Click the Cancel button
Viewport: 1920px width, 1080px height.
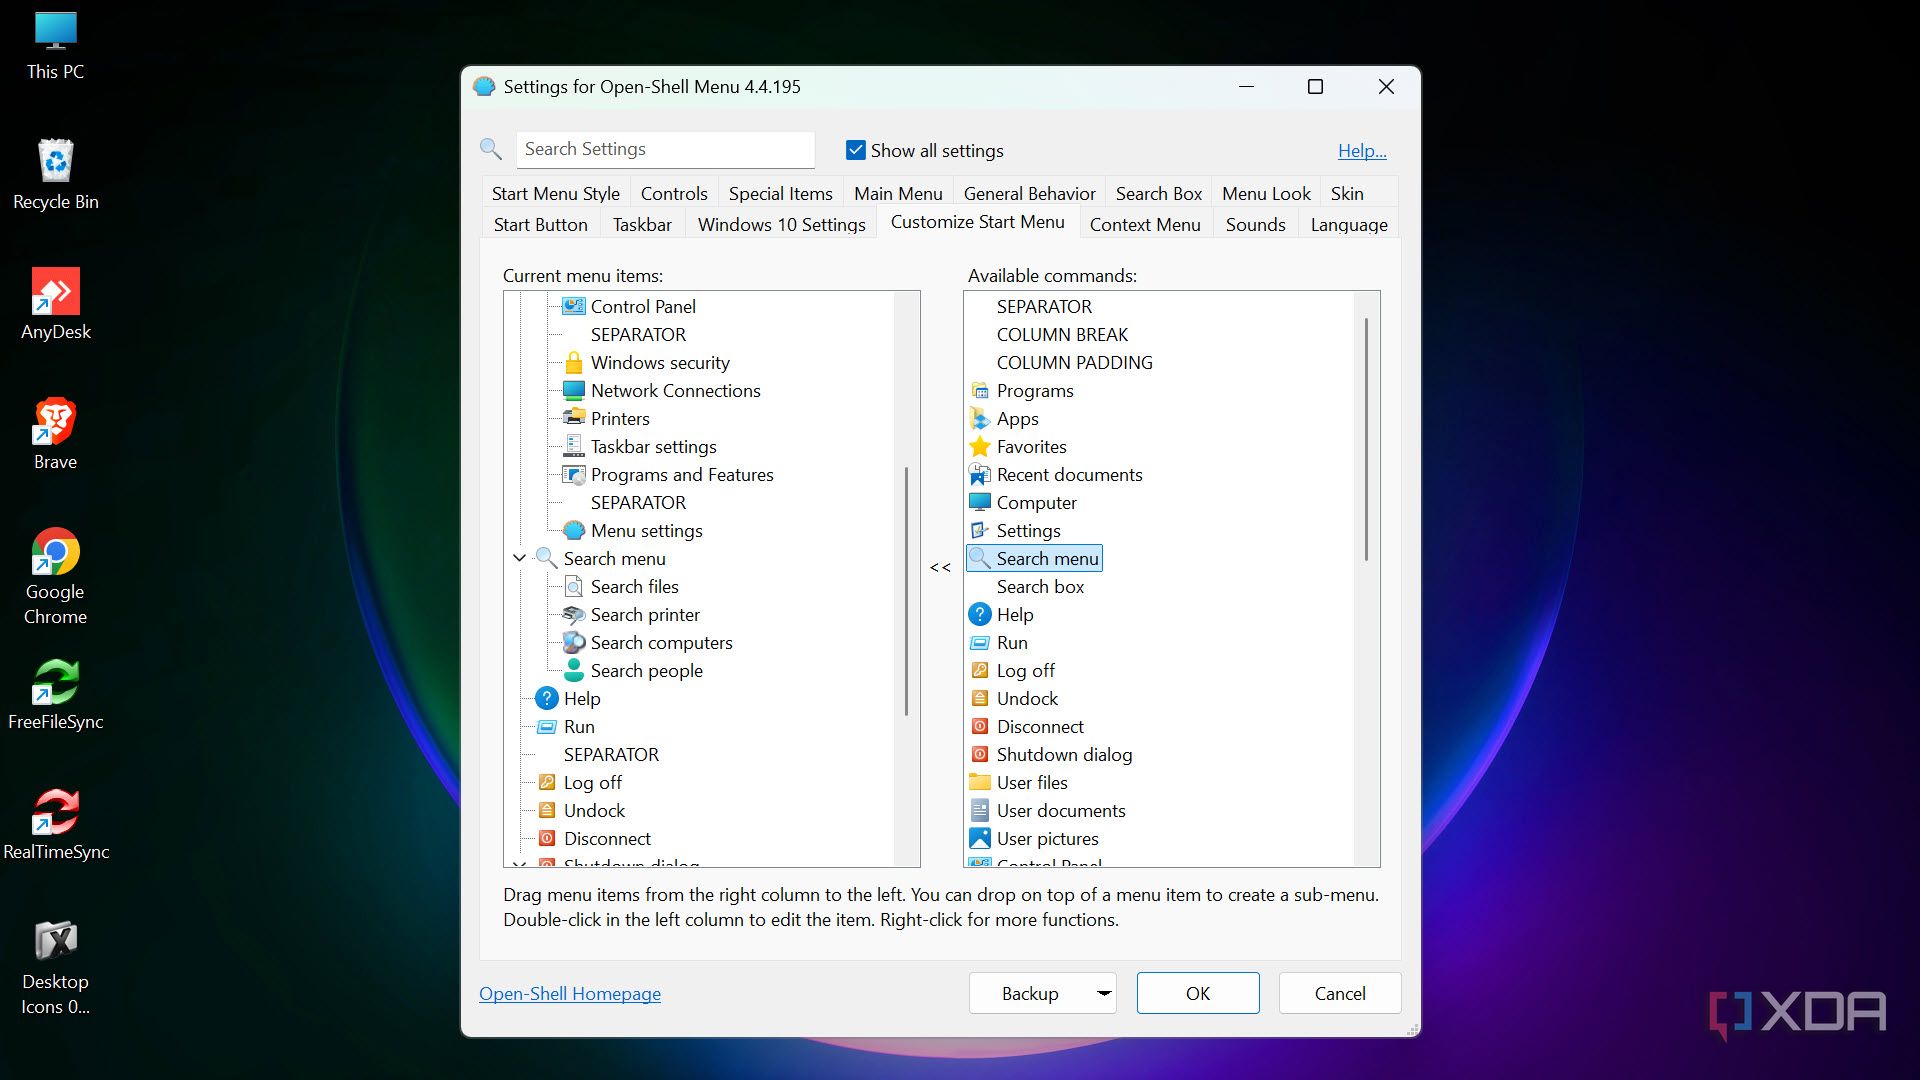tap(1340, 993)
